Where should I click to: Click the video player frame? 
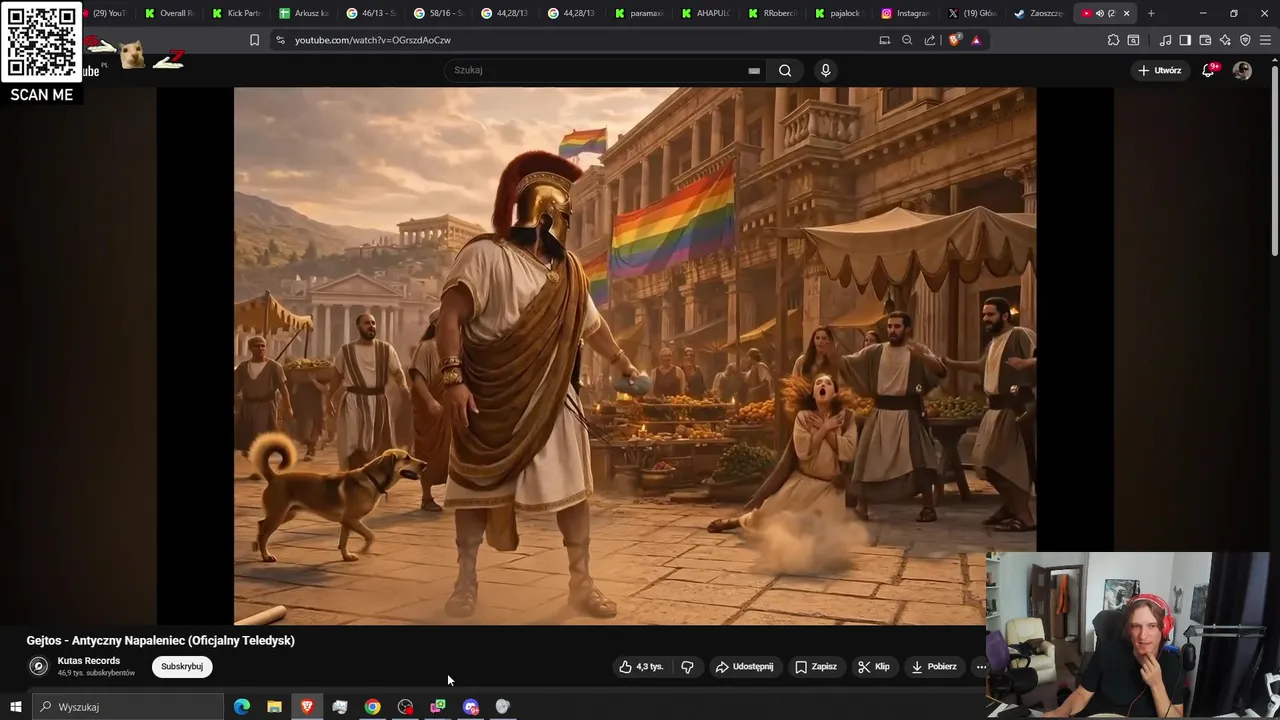click(x=635, y=355)
